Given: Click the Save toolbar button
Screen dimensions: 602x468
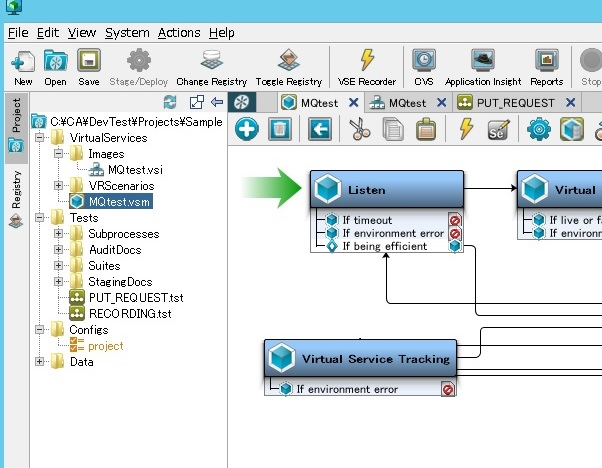Looking at the screenshot, I should pos(88,61).
